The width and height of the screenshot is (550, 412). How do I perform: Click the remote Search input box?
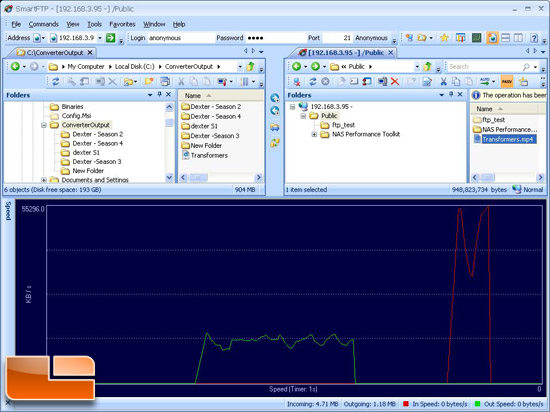(x=485, y=67)
